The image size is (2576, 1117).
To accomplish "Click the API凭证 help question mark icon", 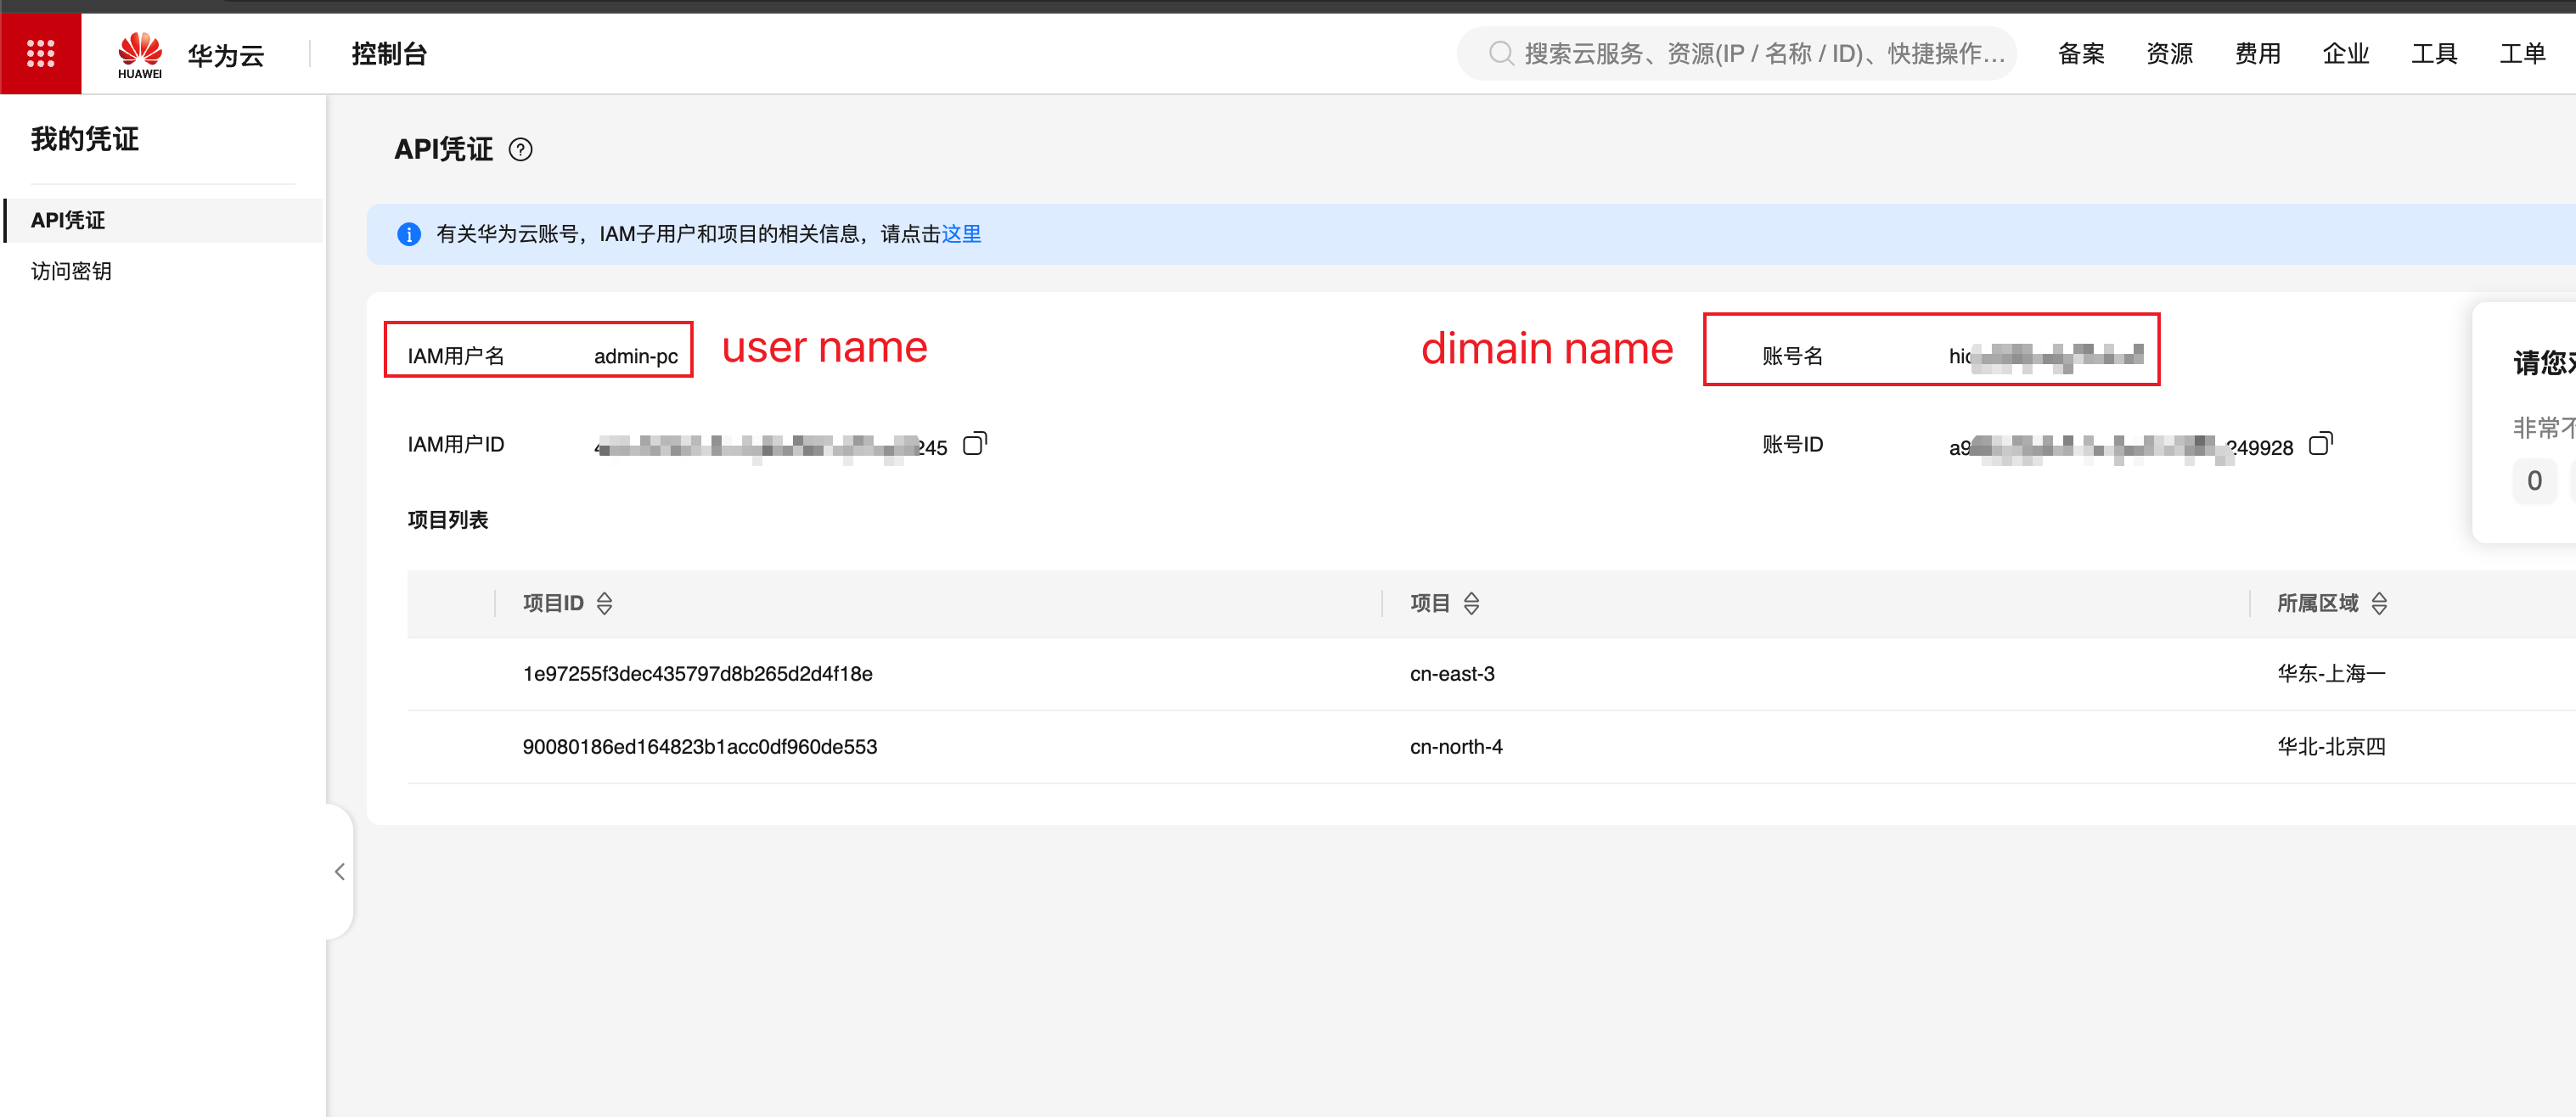I will (520, 150).
